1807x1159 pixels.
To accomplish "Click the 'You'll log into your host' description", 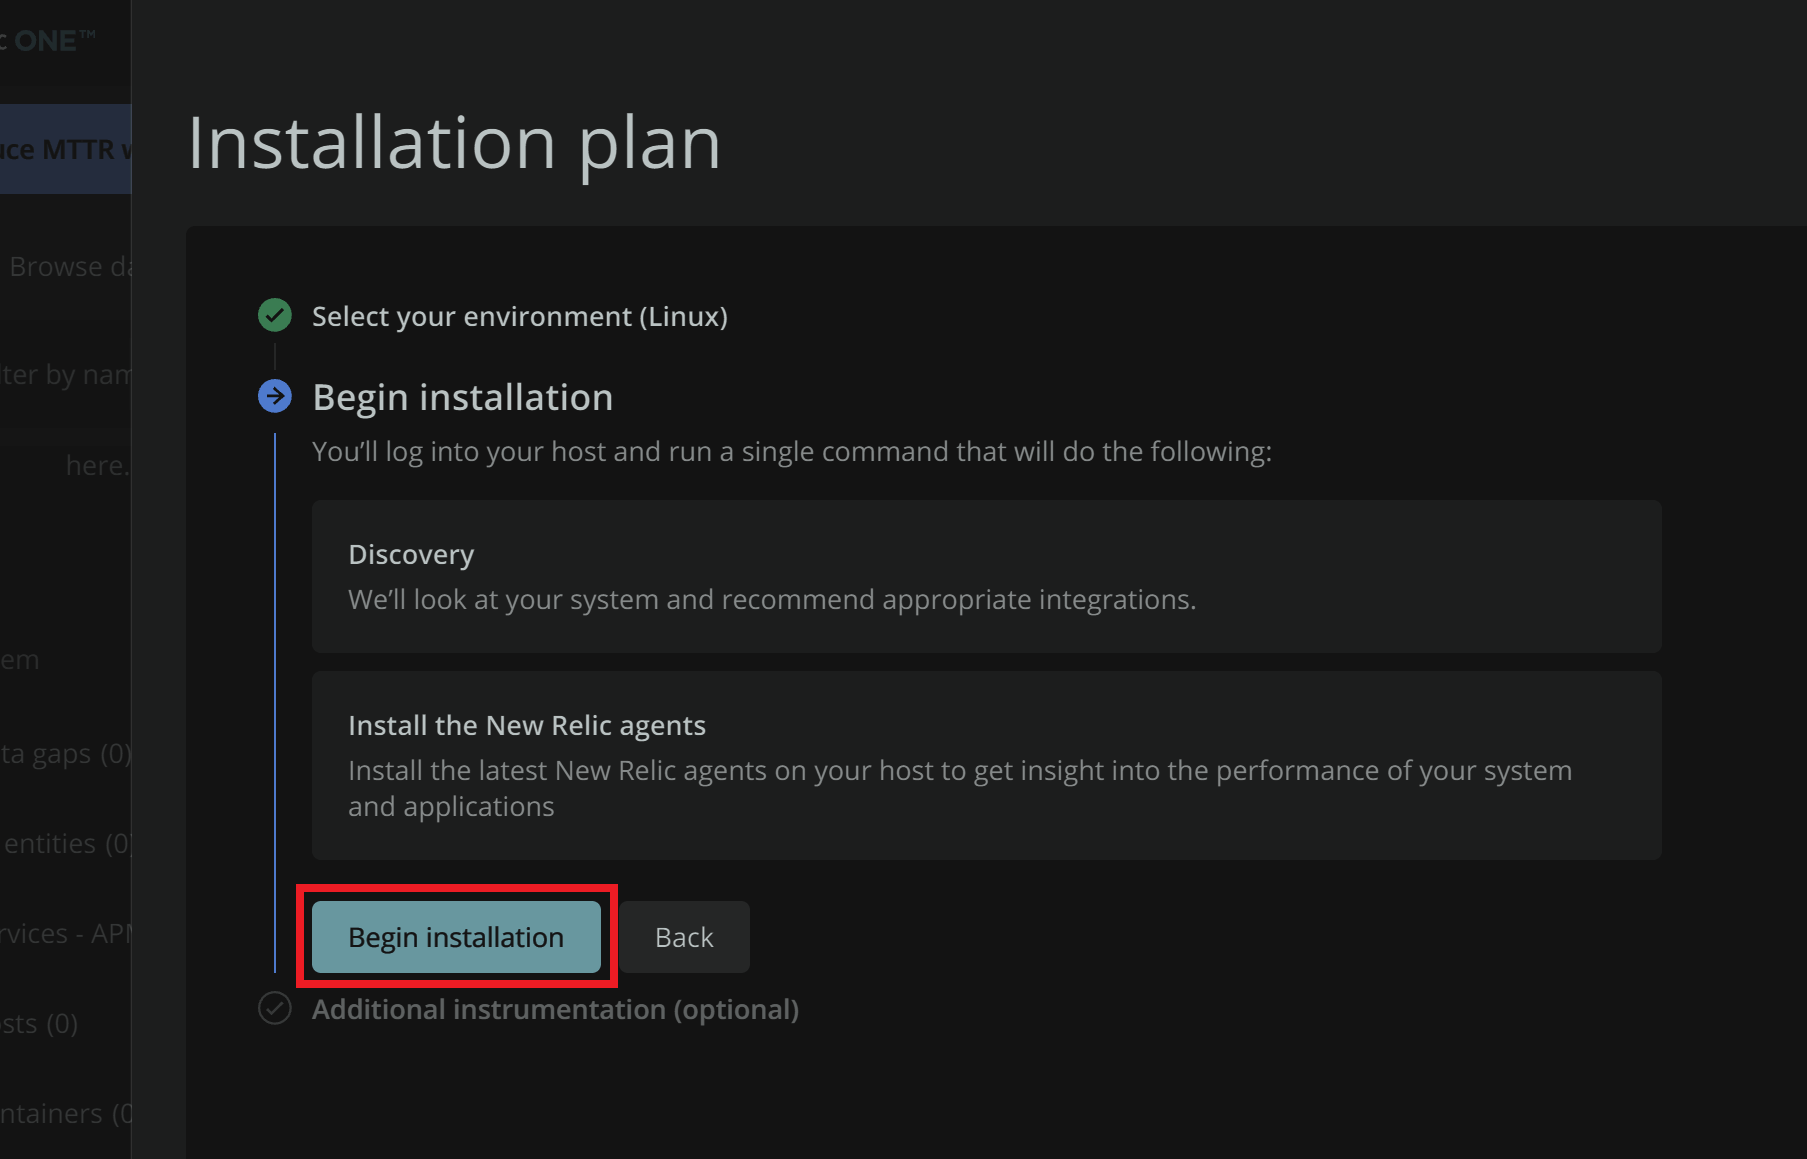I will click(x=792, y=452).
